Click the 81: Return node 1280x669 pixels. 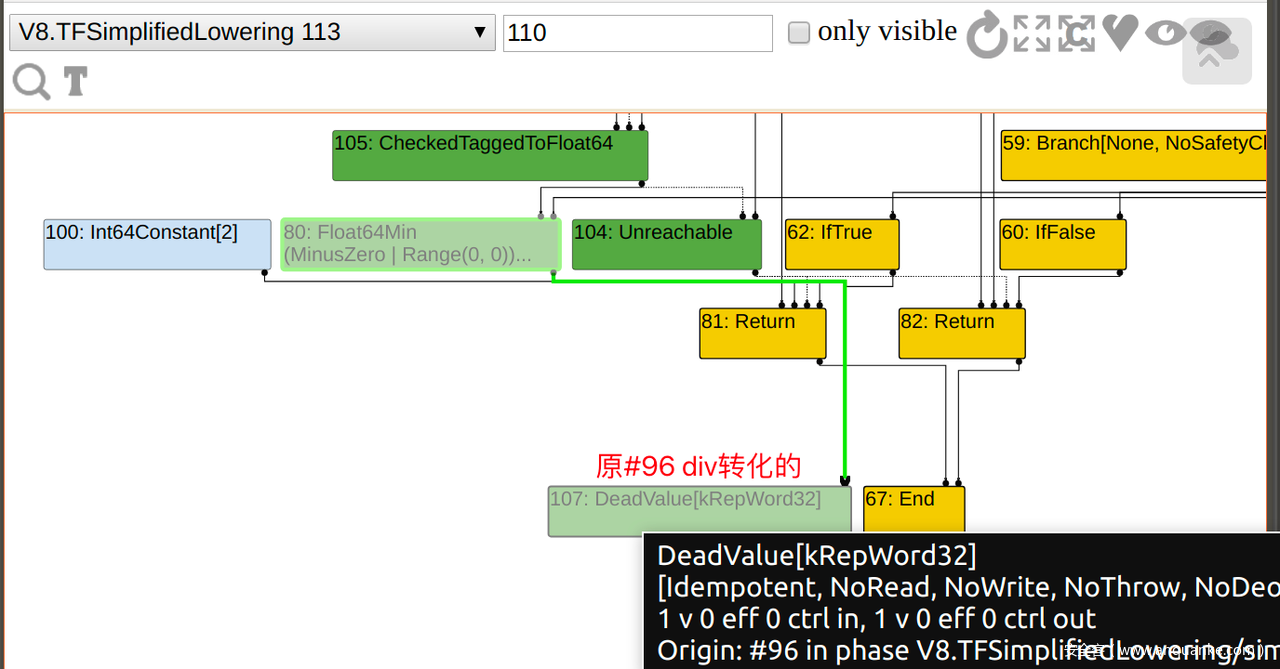point(762,333)
